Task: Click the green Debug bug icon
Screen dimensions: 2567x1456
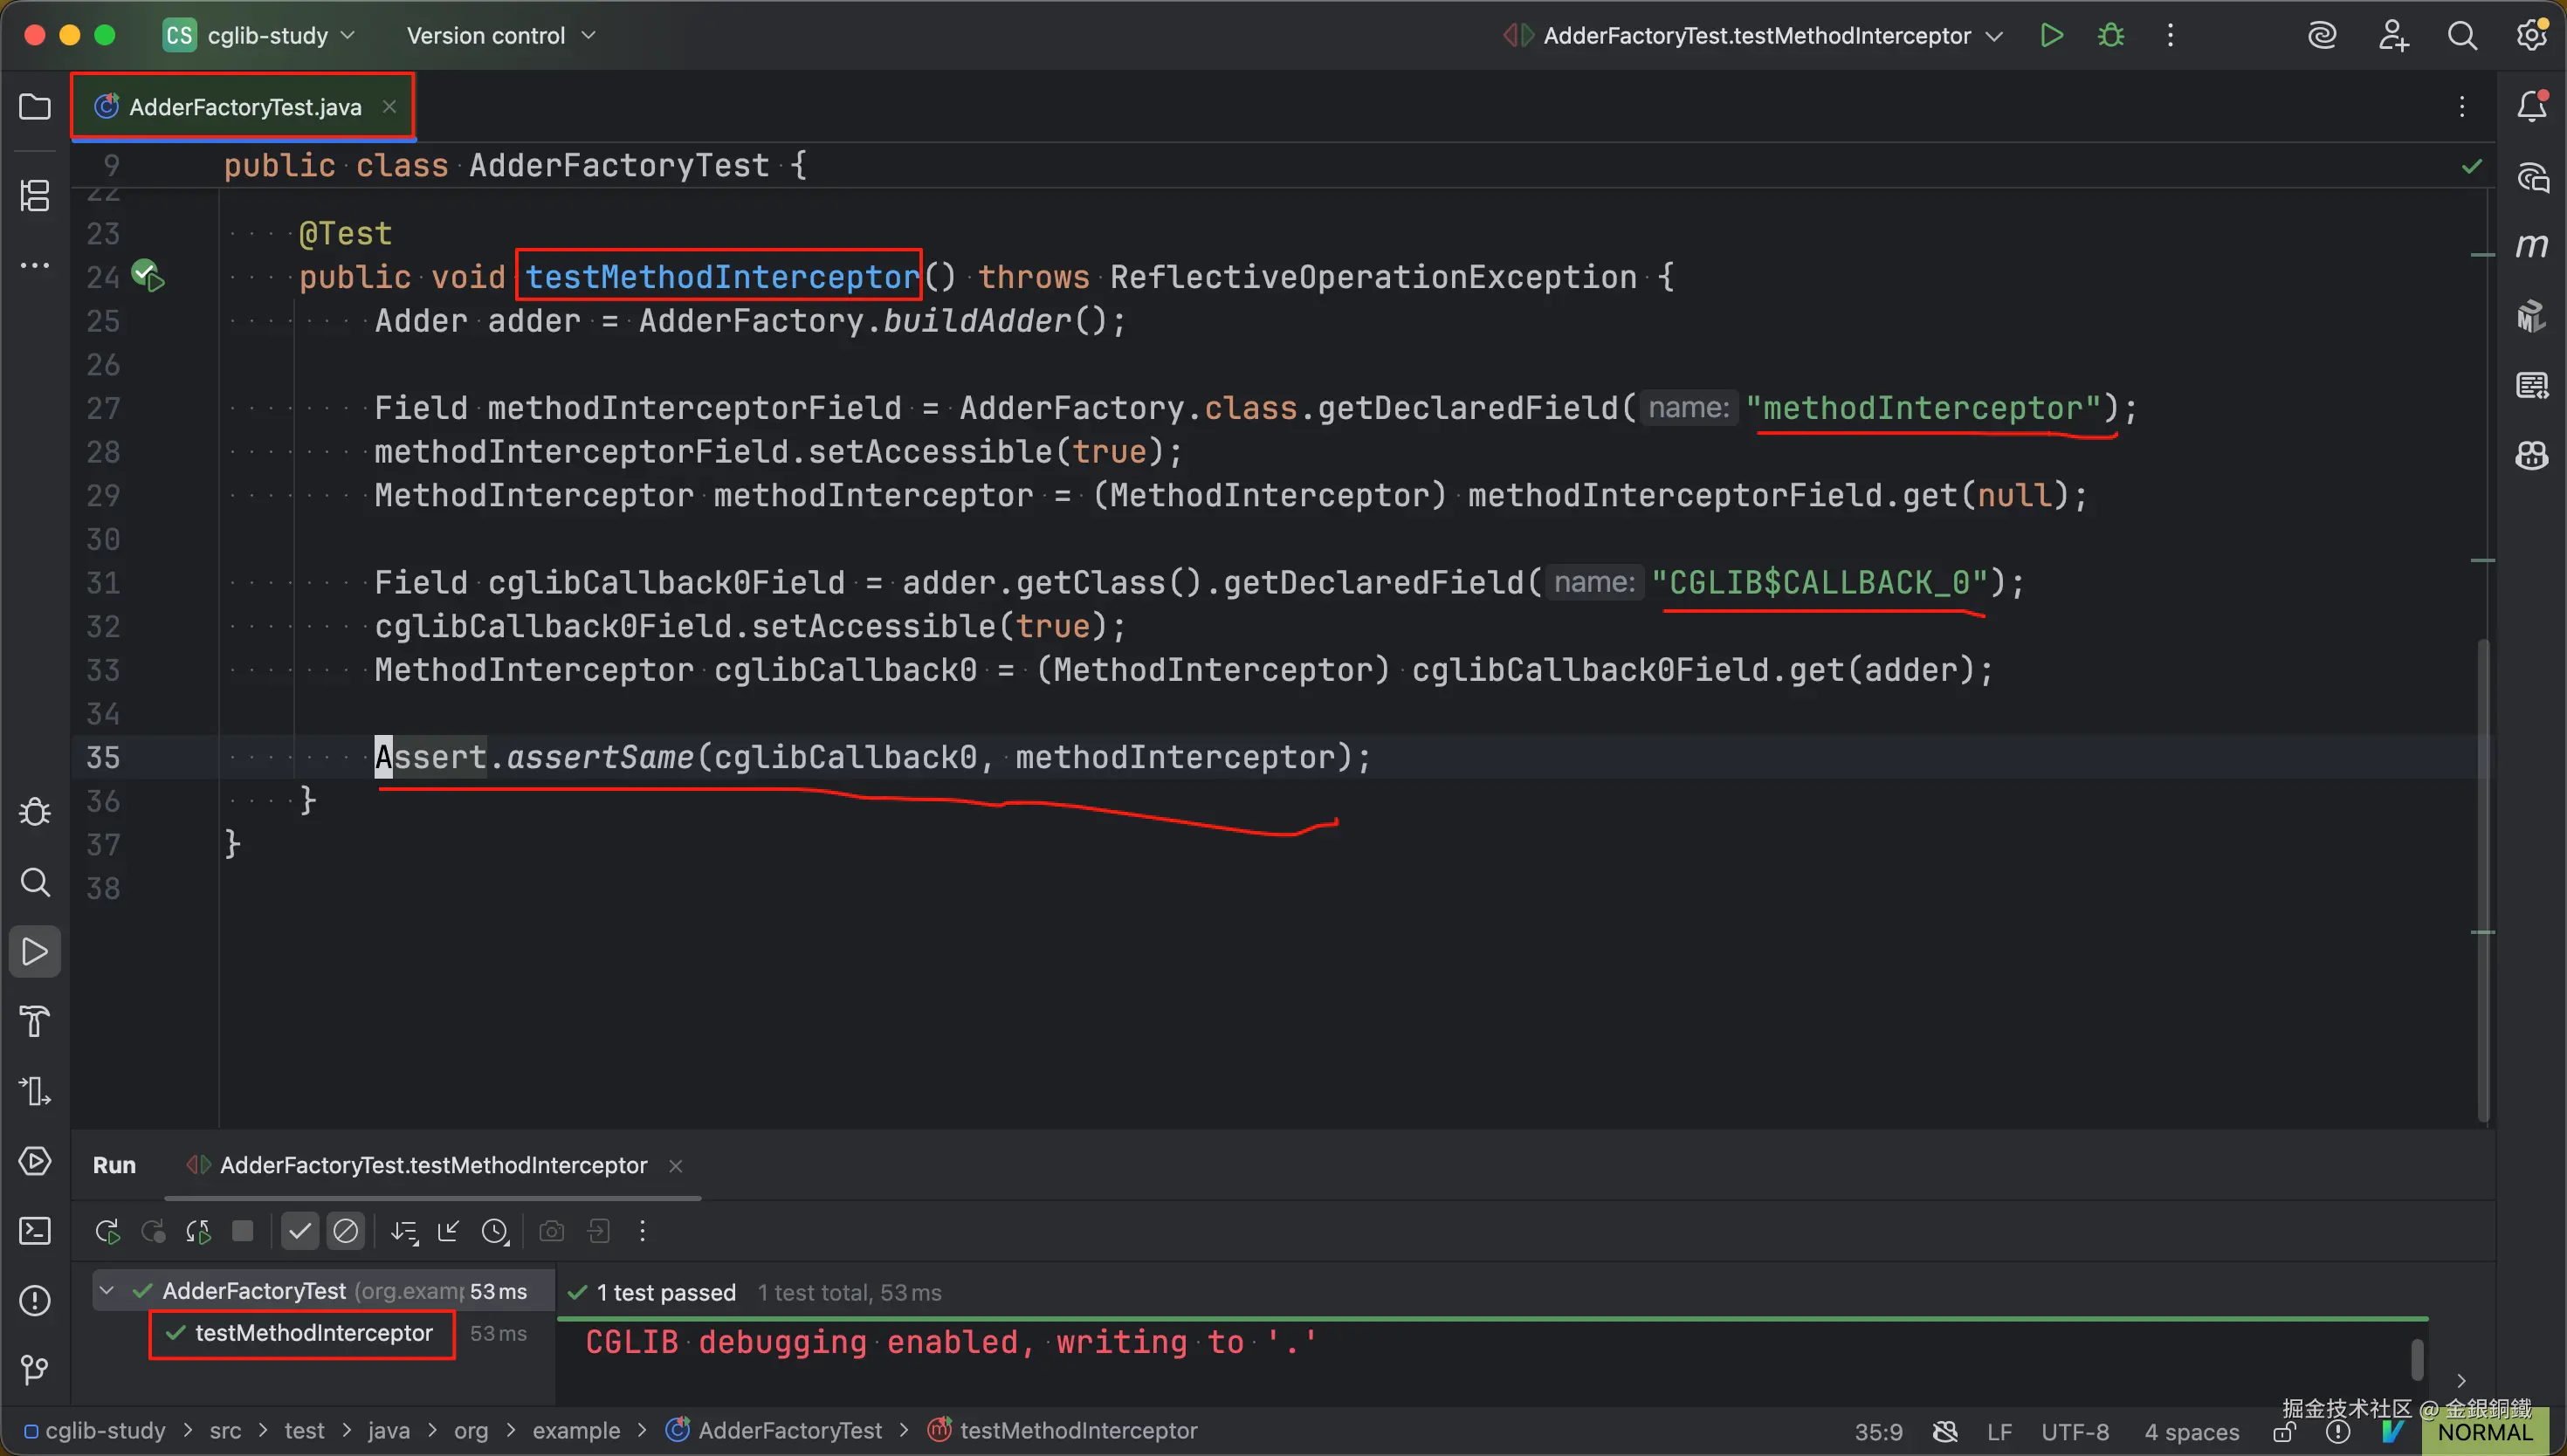Action: [x=2110, y=36]
